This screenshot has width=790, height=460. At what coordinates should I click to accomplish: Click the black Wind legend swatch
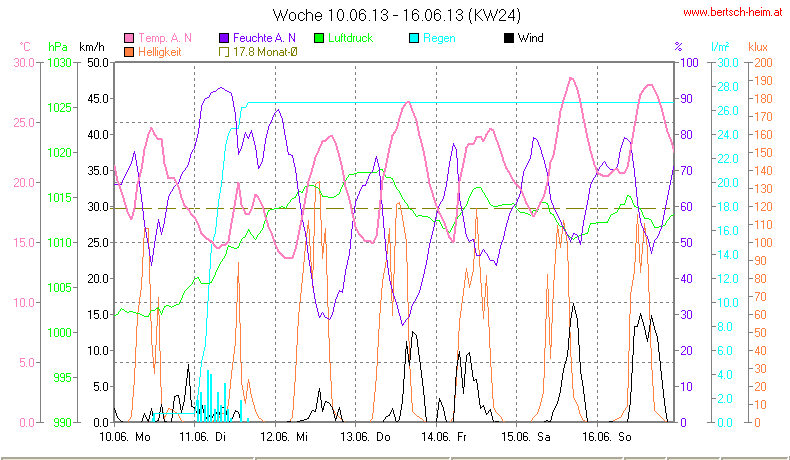tap(508, 38)
